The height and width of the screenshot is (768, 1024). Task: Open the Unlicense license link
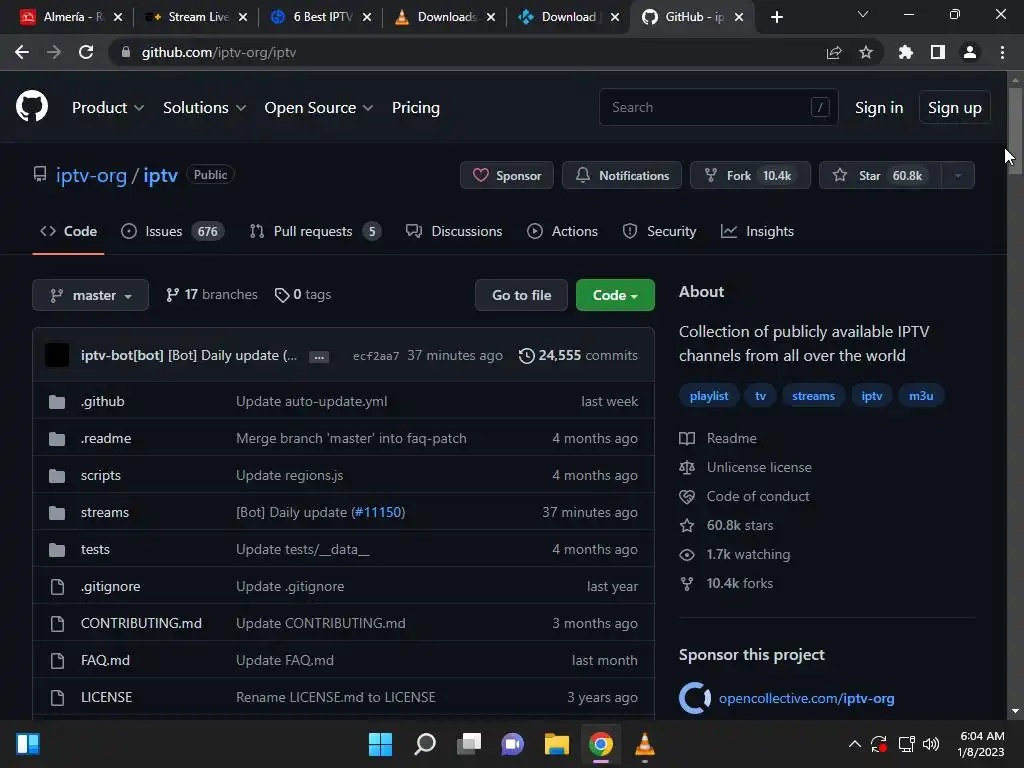[759, 468]
